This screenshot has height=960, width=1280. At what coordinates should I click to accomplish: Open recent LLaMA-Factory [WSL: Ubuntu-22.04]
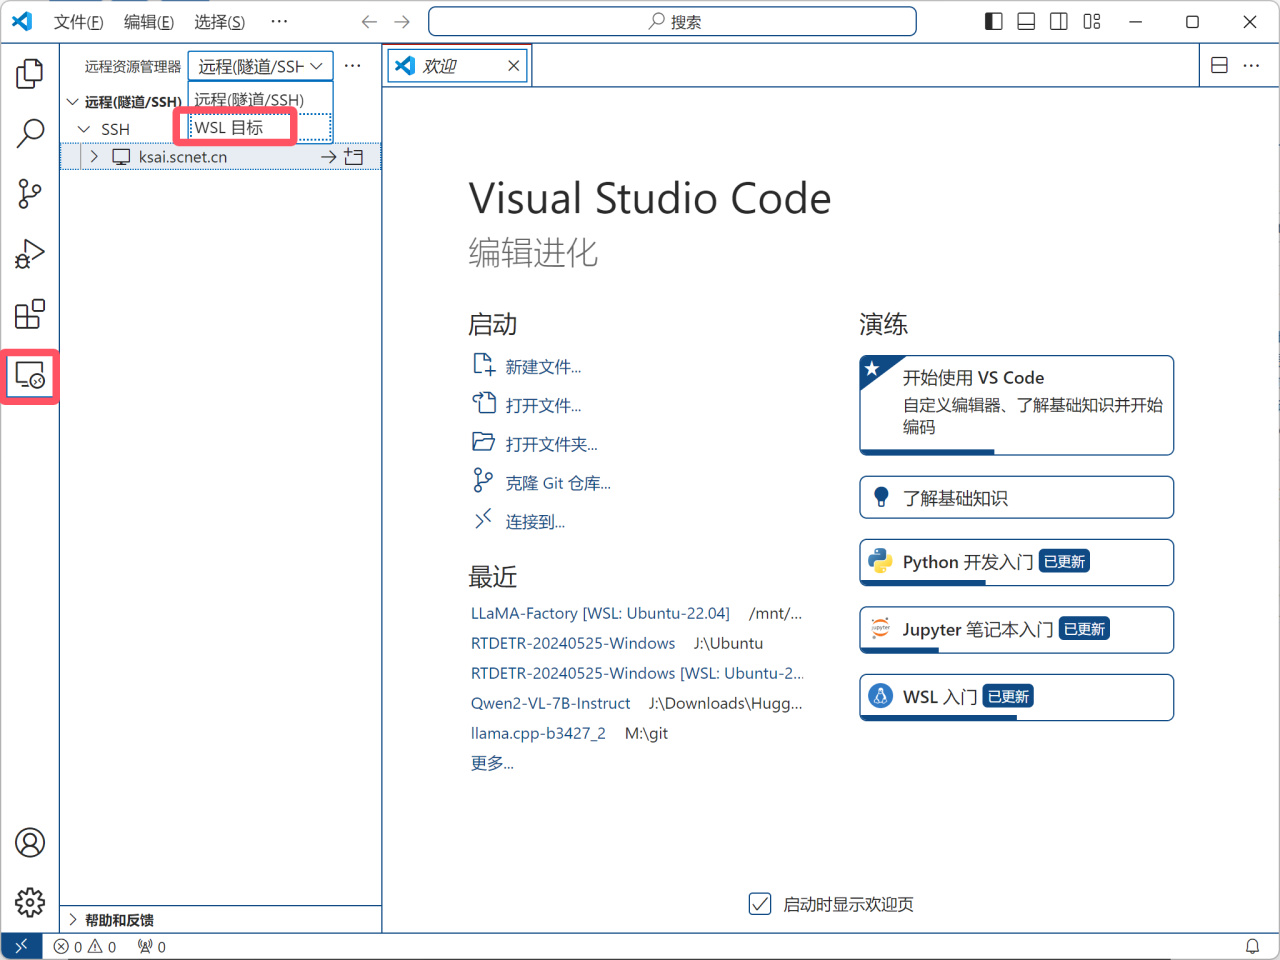(600, 613)
